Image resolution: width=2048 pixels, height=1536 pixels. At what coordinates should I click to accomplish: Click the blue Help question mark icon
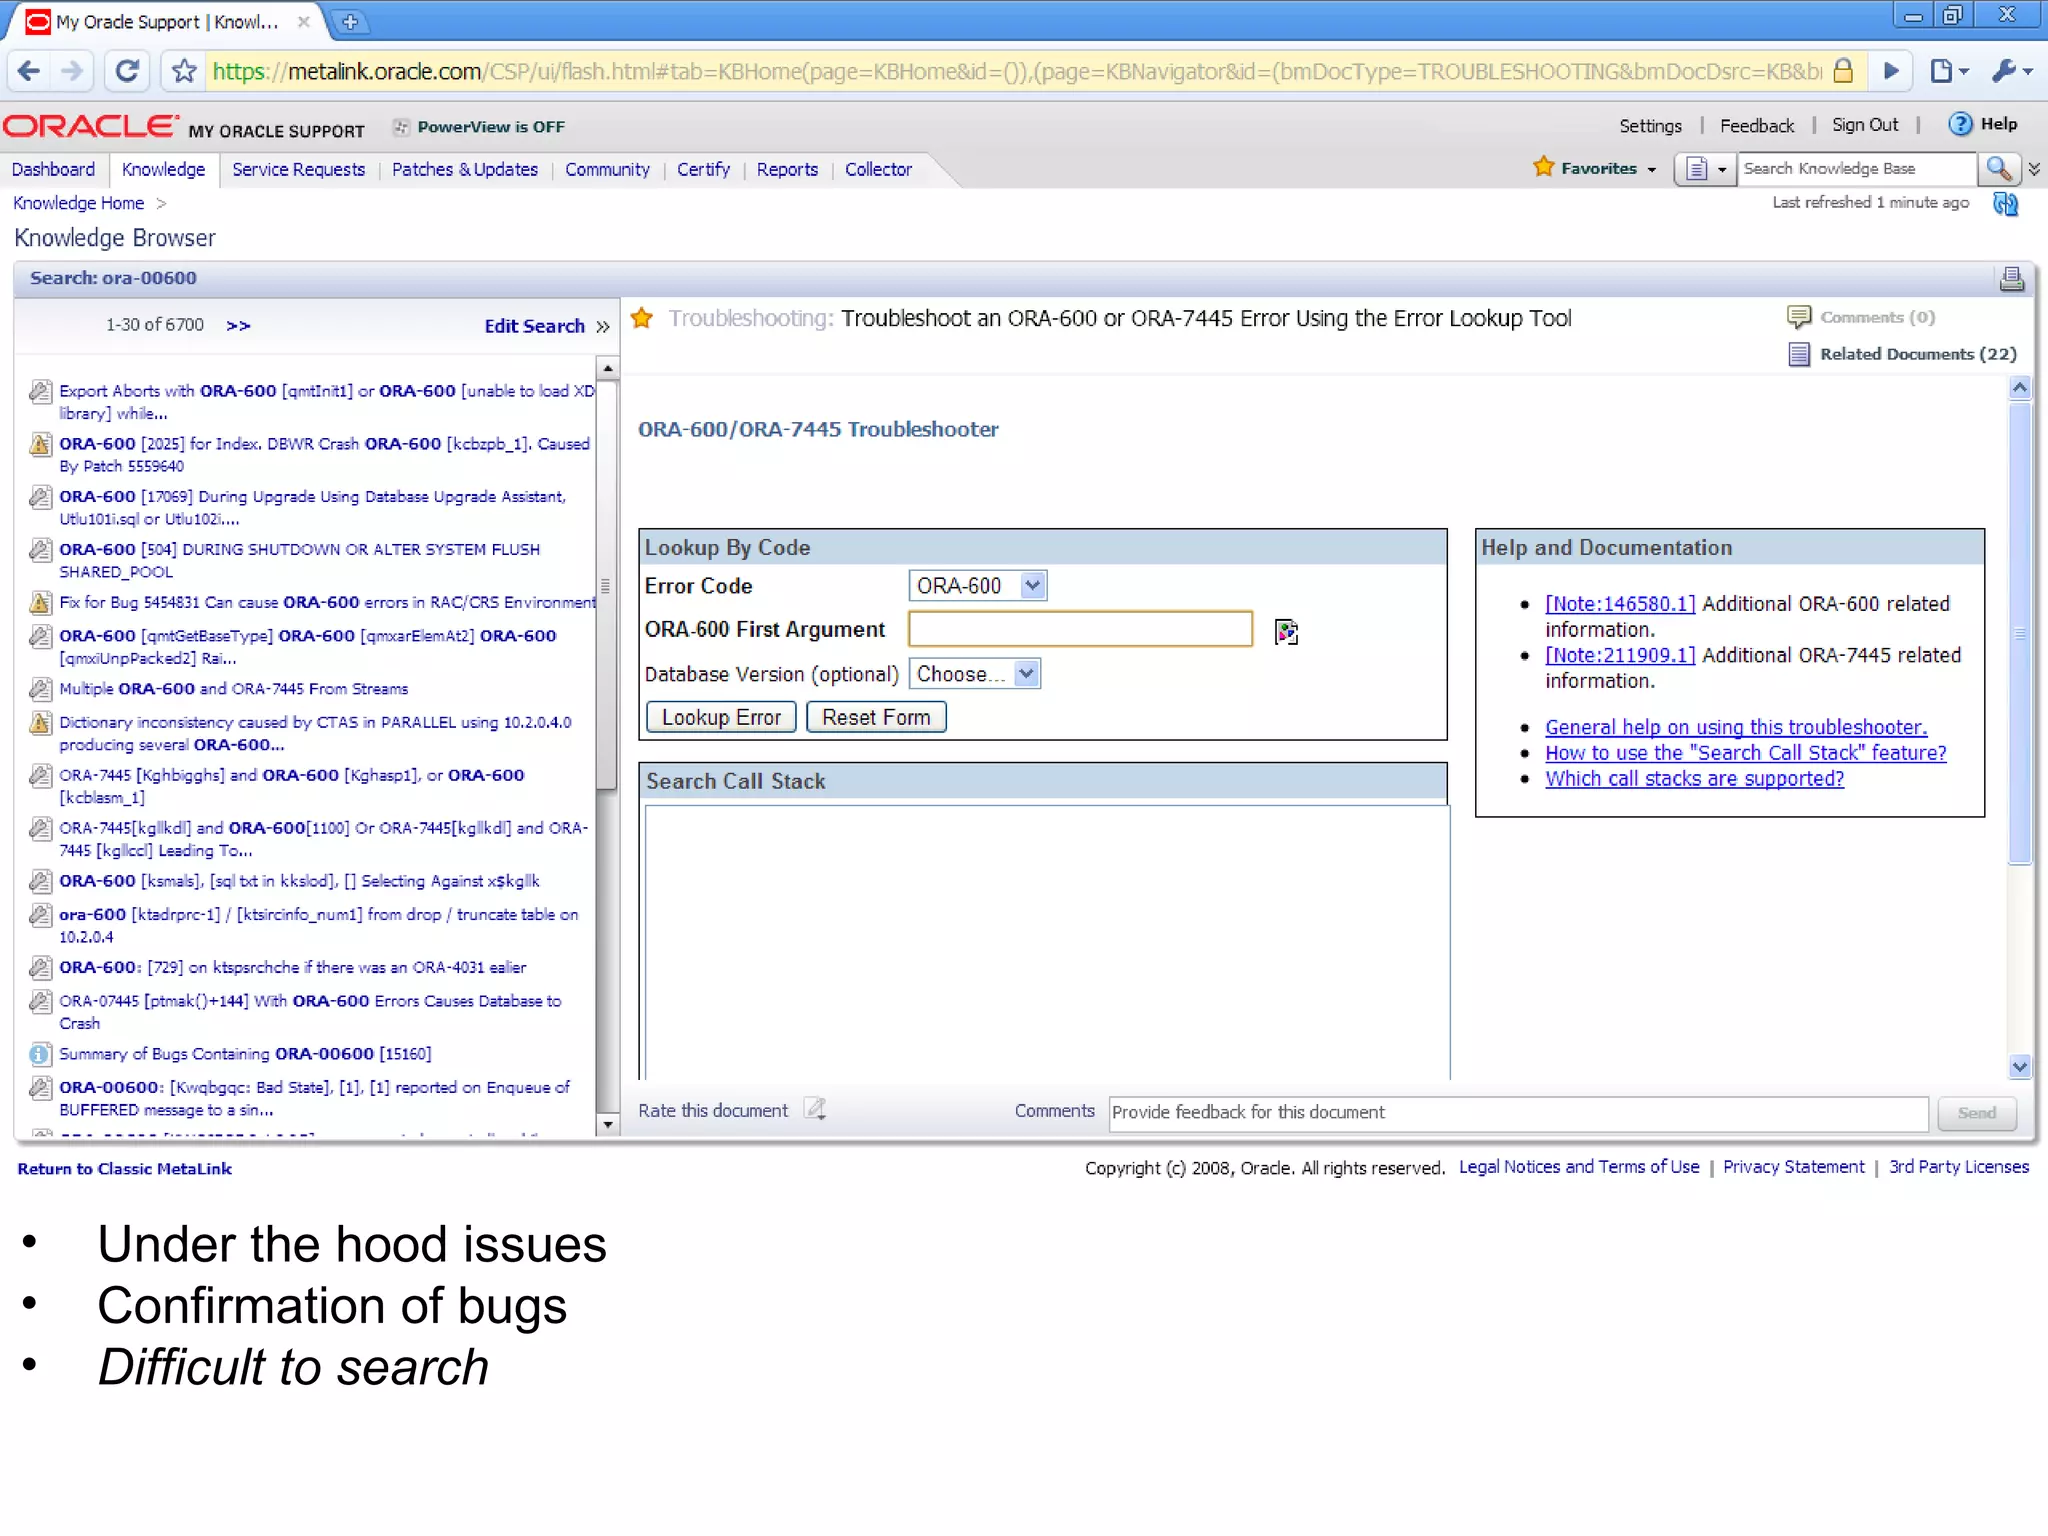pyautogui.click(x=1960, y=124)
